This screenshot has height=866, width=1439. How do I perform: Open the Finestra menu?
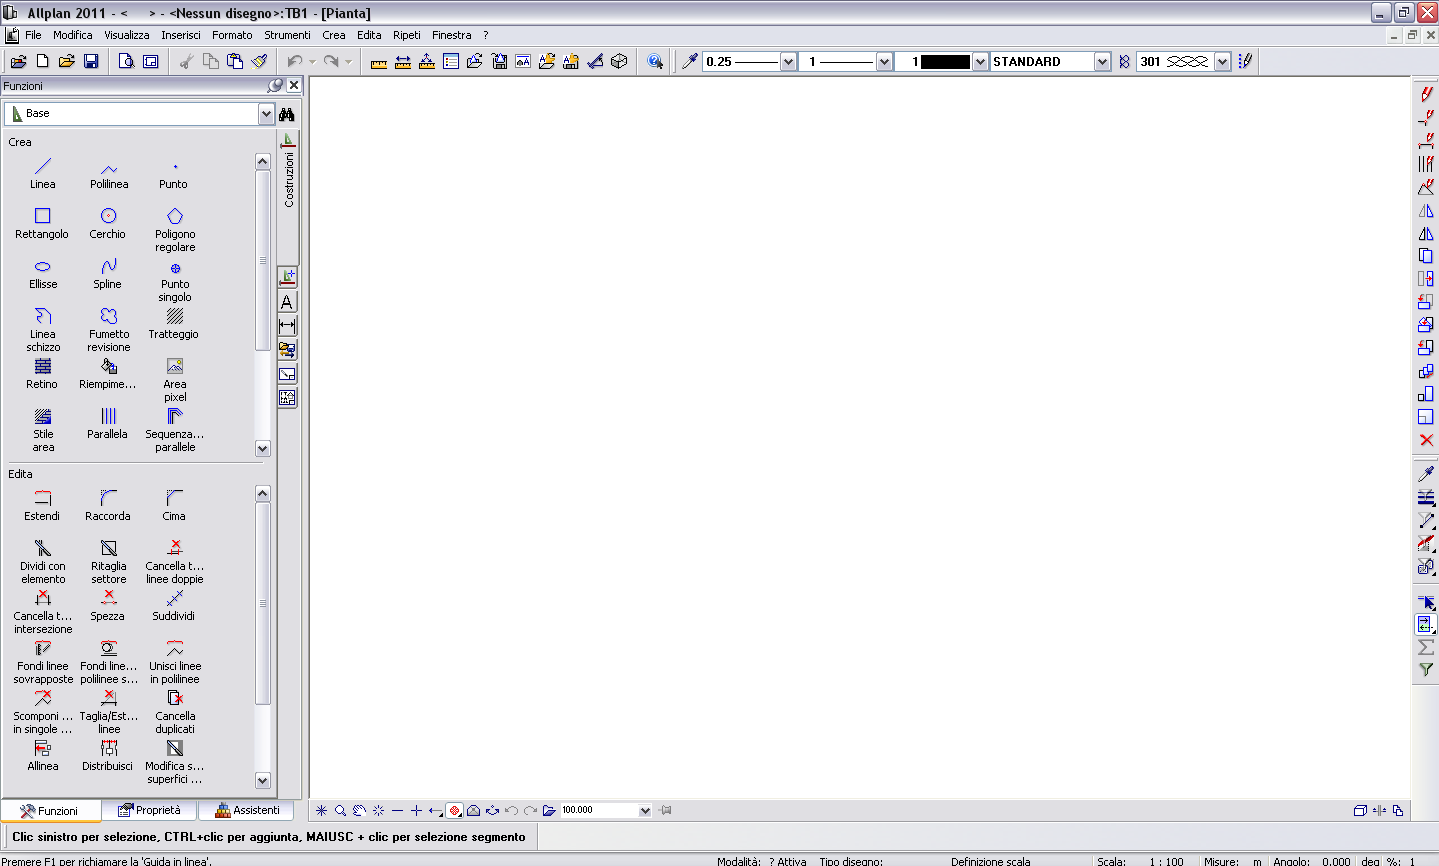[452, 35]
